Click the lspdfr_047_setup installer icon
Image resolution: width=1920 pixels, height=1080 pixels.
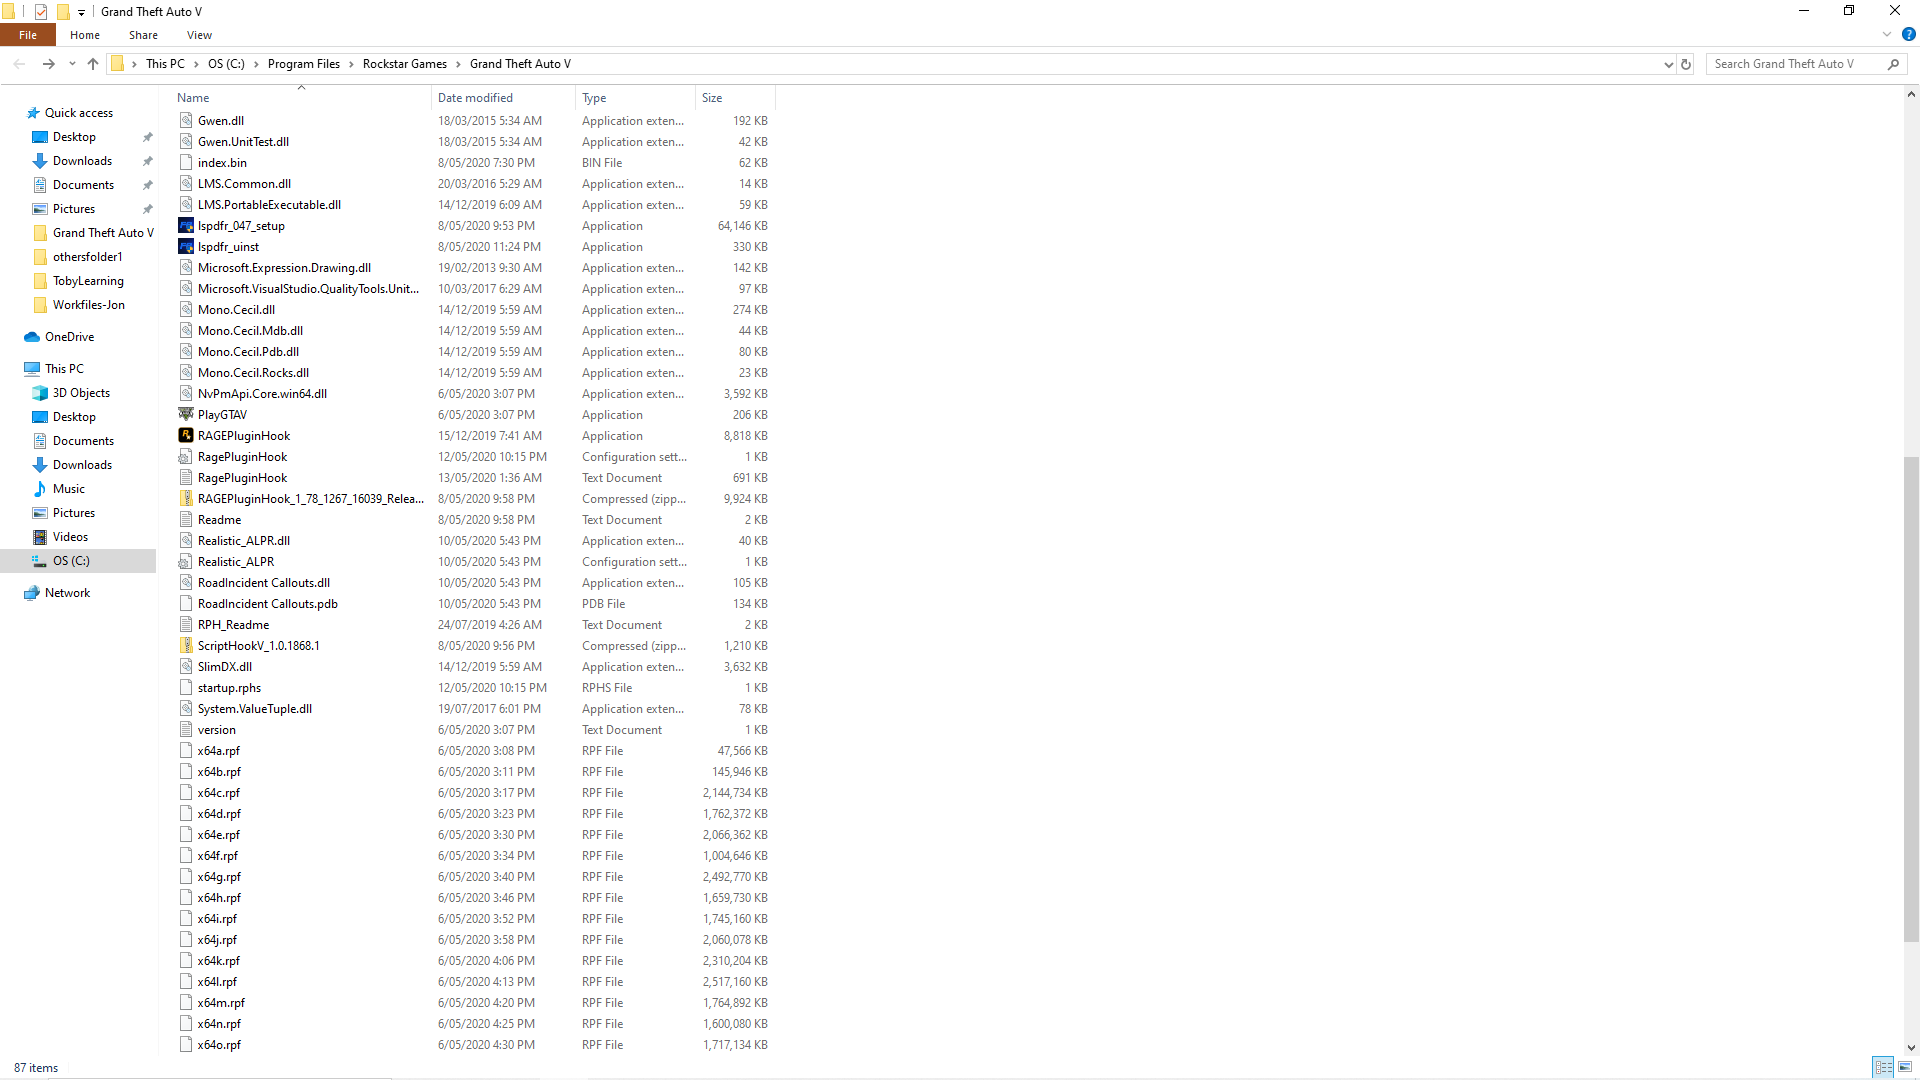click(x=186, y=225)
